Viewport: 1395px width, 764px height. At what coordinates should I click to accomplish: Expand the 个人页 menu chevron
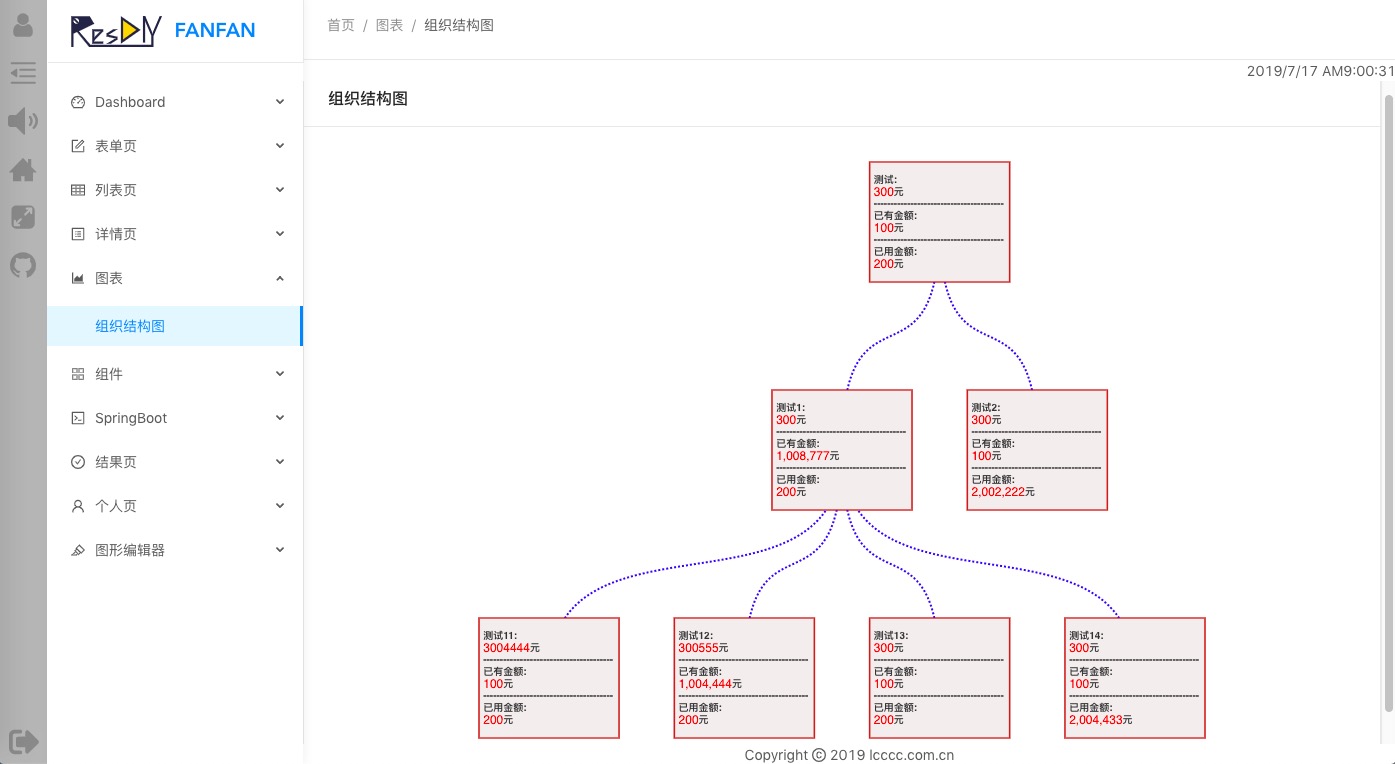280,505
